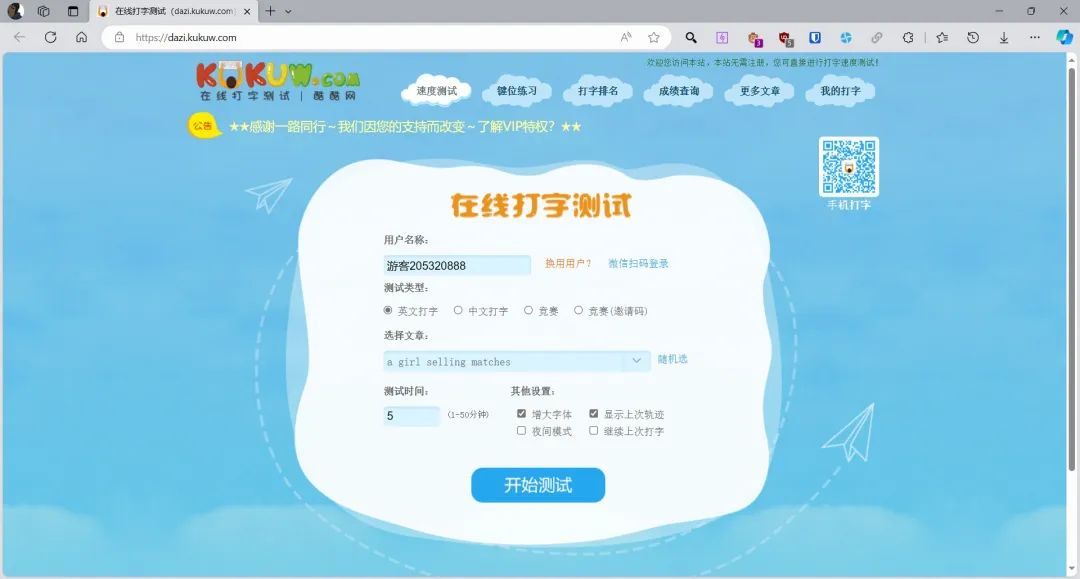Viewport: 1080px width, 579px height.
Task: Switch to 速度测试 nav tab
Action: tap(437, 91)
